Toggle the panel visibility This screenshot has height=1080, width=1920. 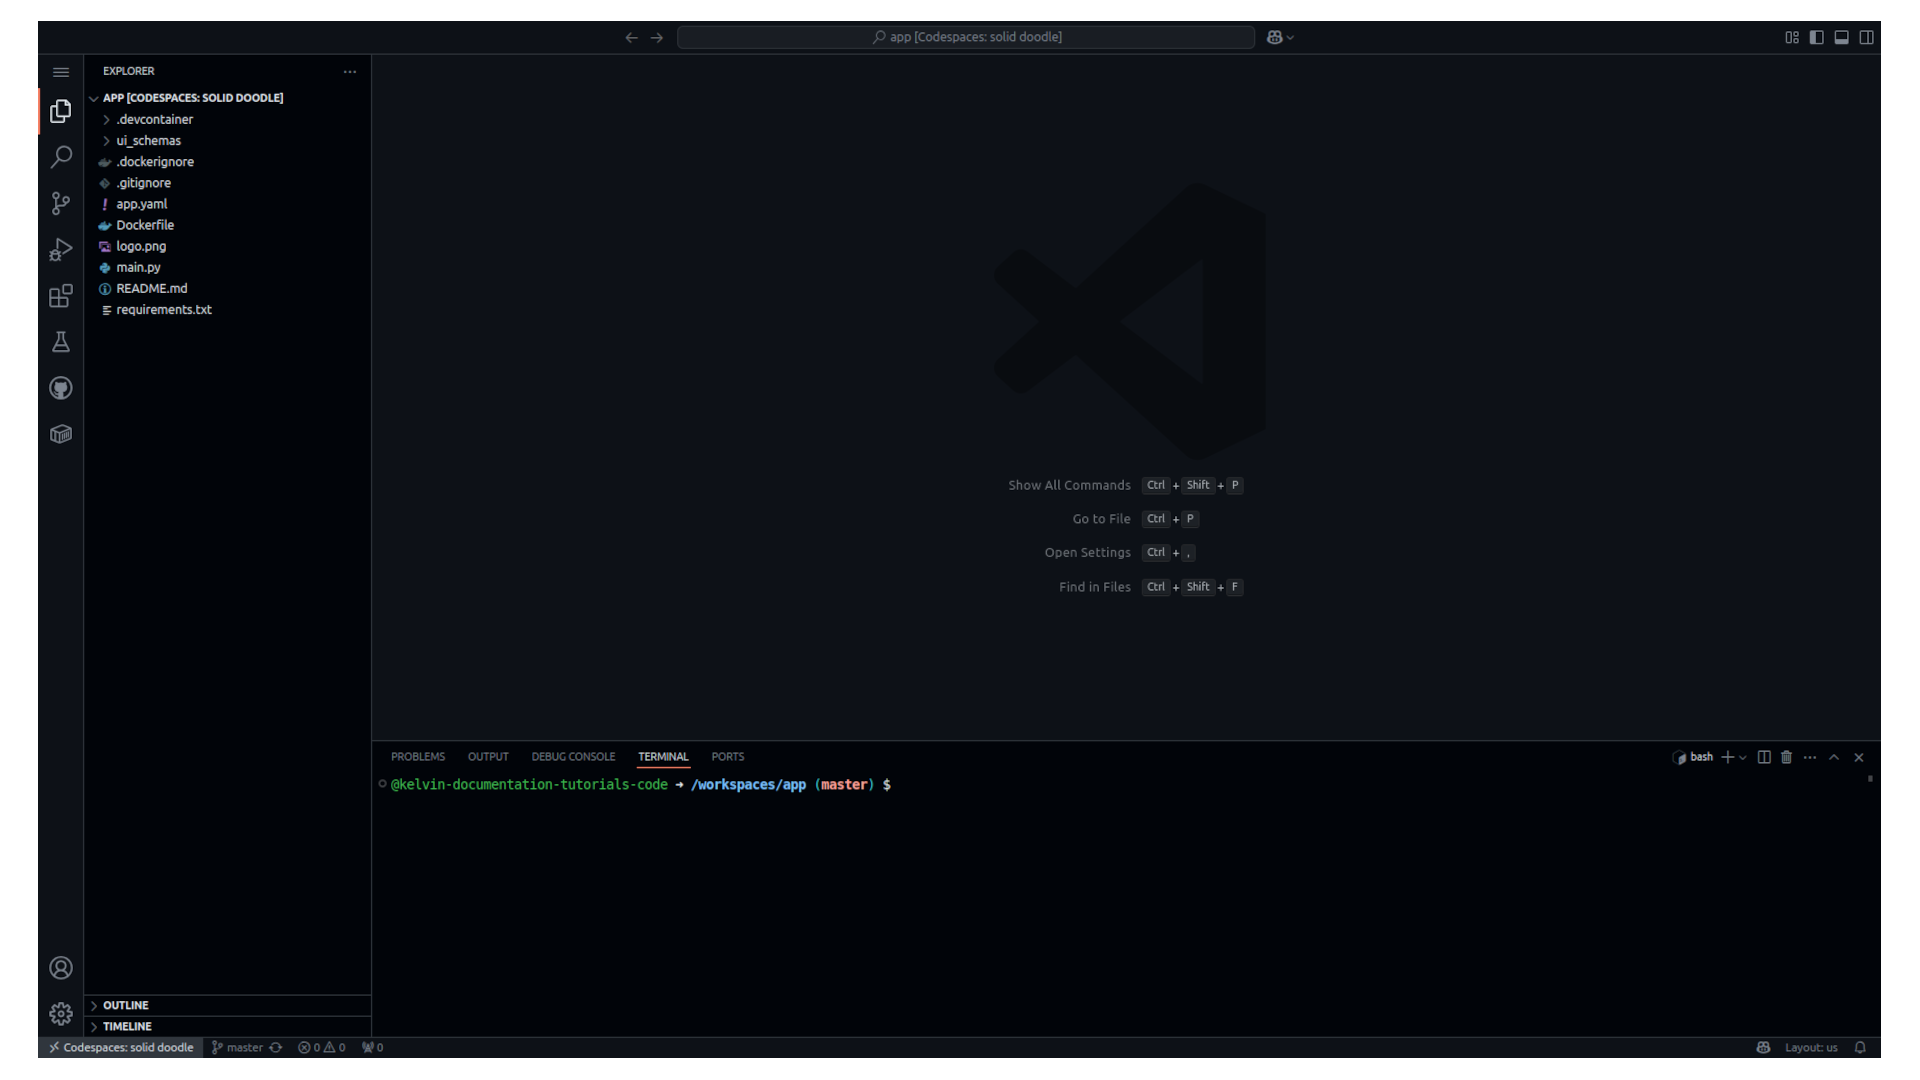(1841, 37)
